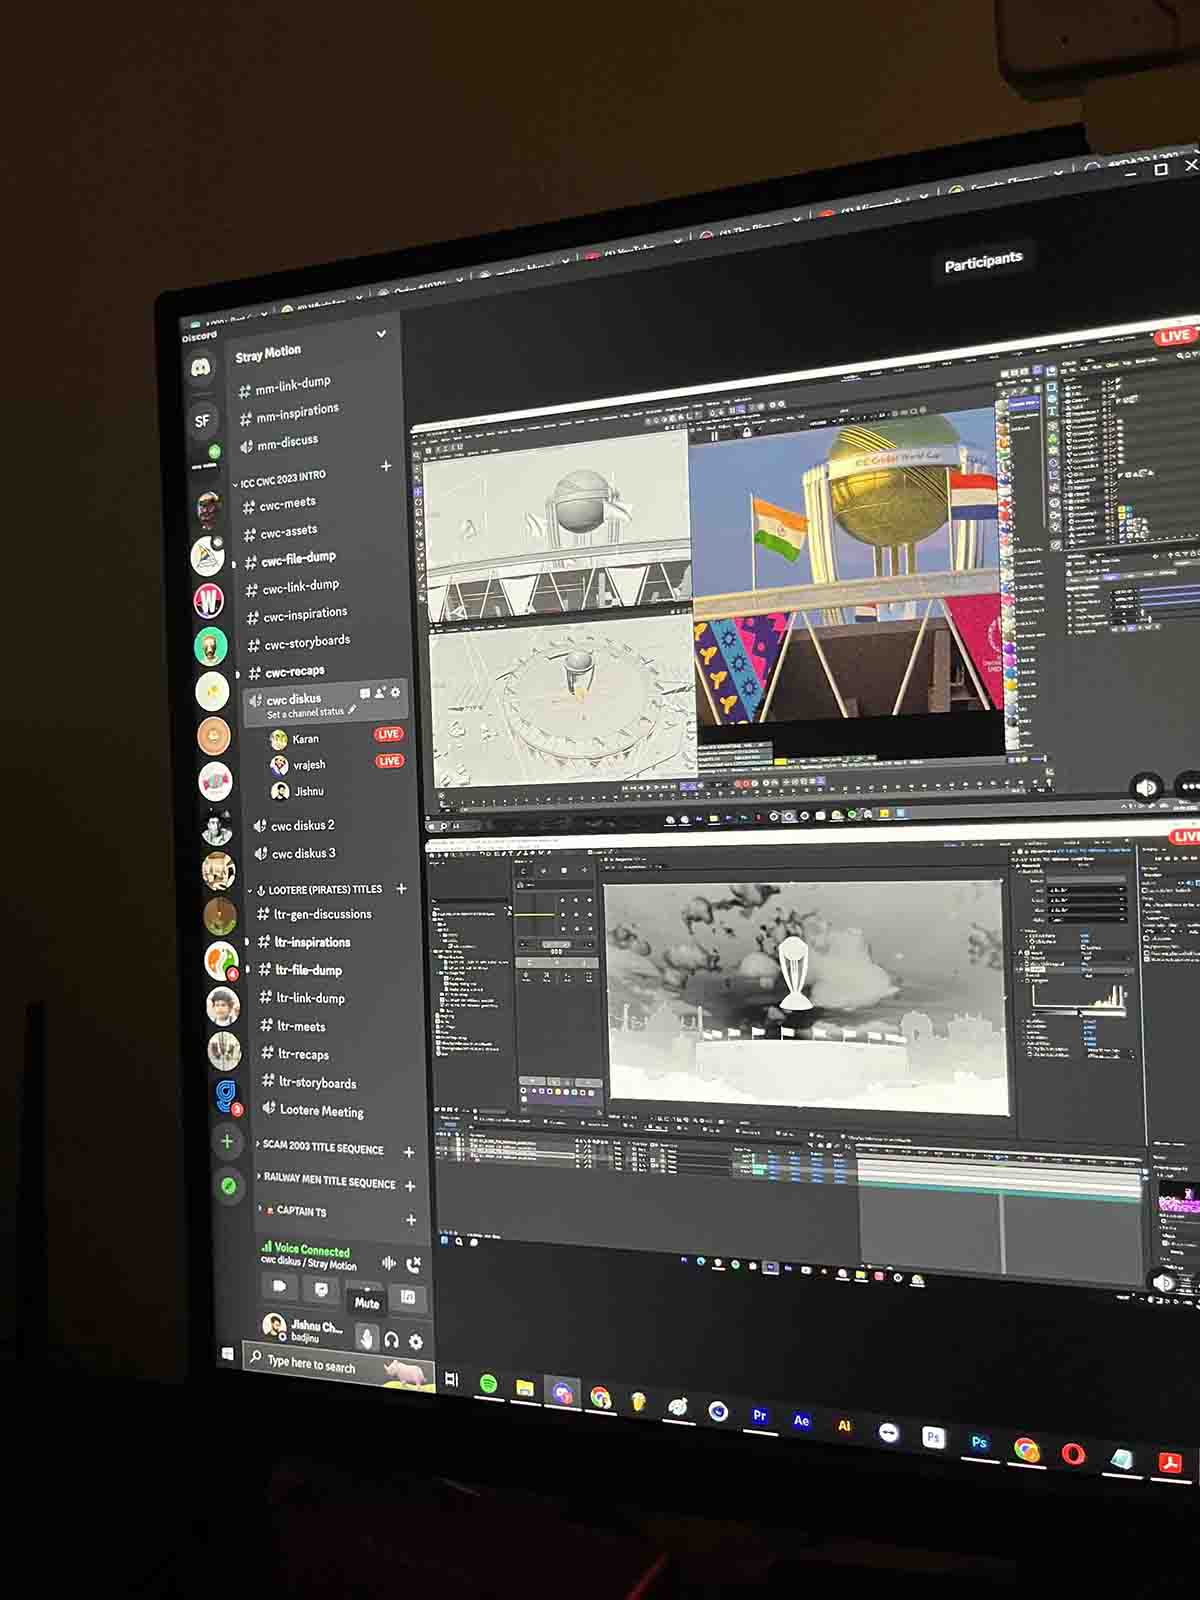Disconnect from the voice call
This screenshot has width=1200, height=1600.
click(414, 1264)
